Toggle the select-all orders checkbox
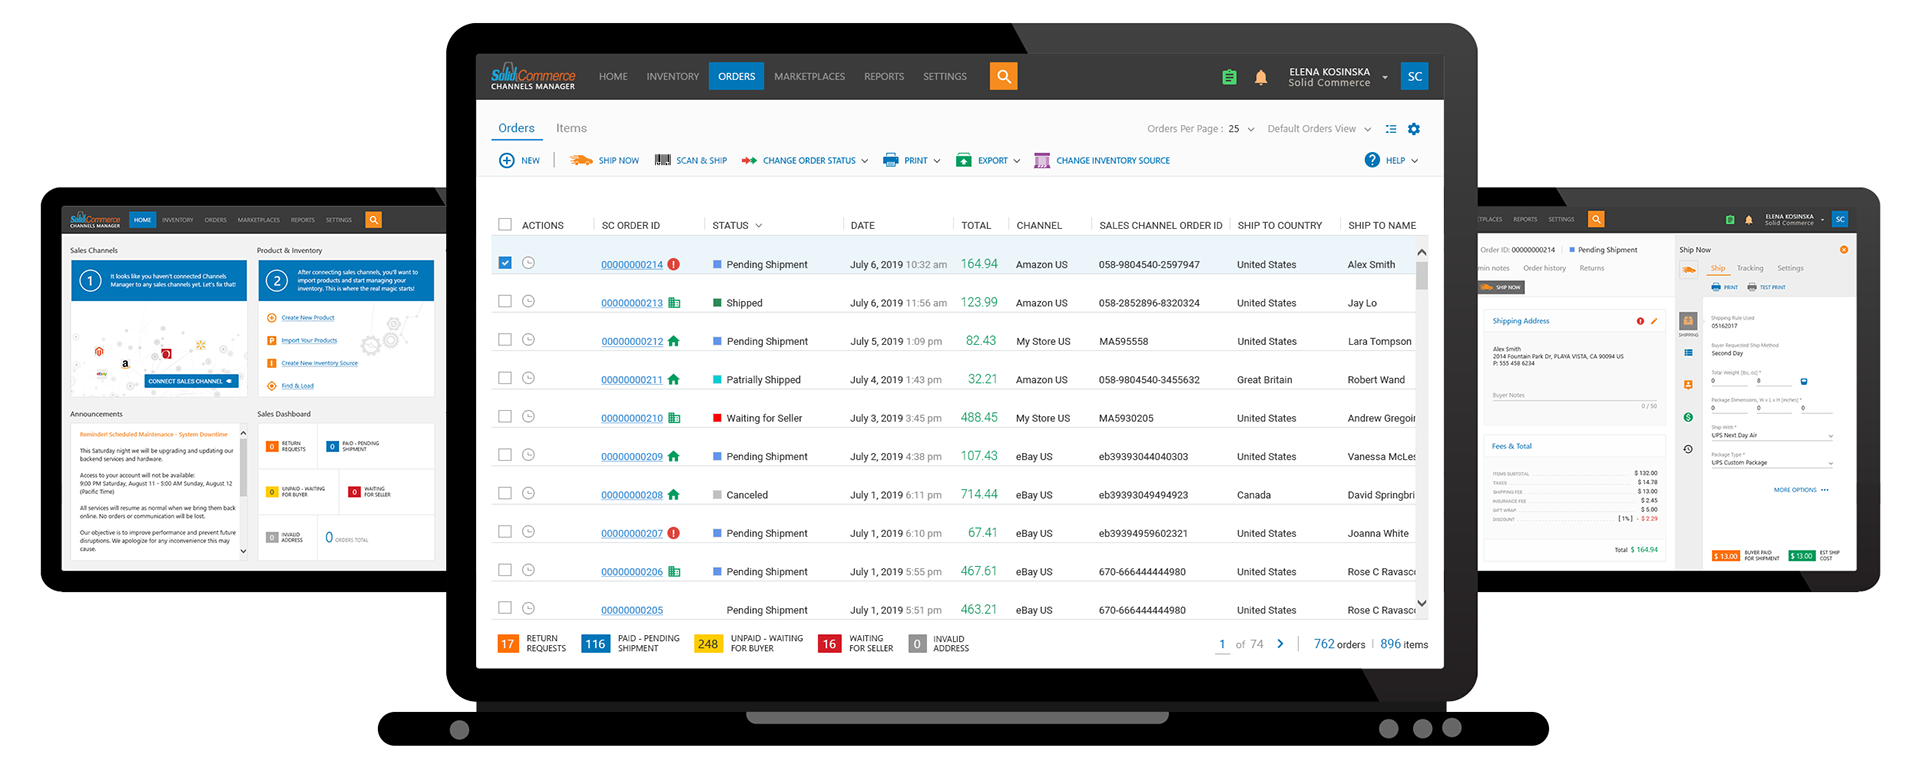Viewport: 1920px width, 768px height. pos(505,225)
